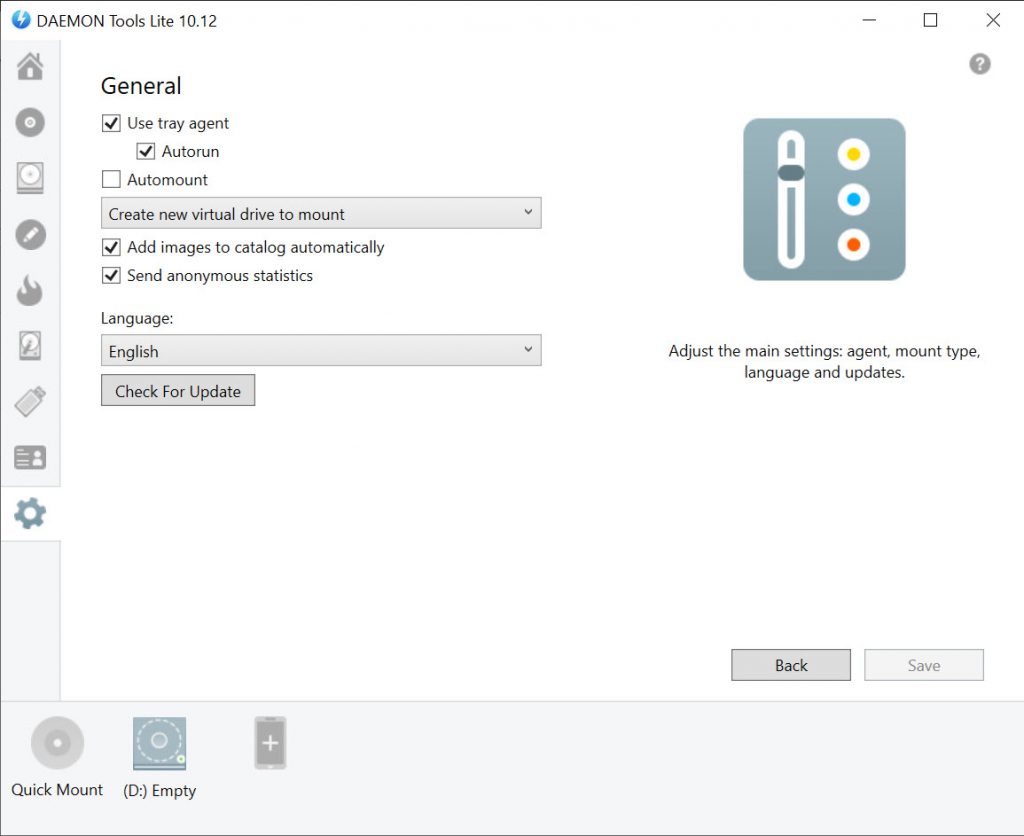The height and width of the screenshot is (836, 1024).
Task: Open the Home section in sidebar
Action: 30,67
